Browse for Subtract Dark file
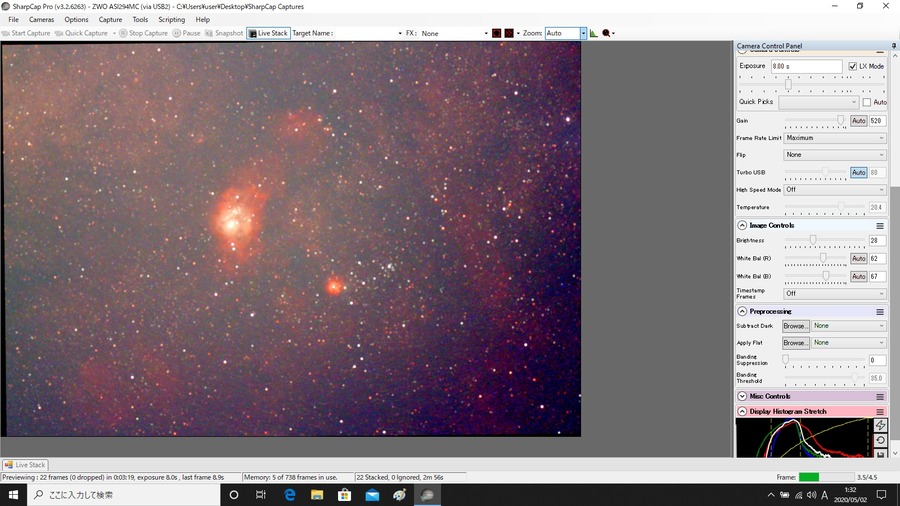Screen dimensions: 900x506 (x=796, y=326)
